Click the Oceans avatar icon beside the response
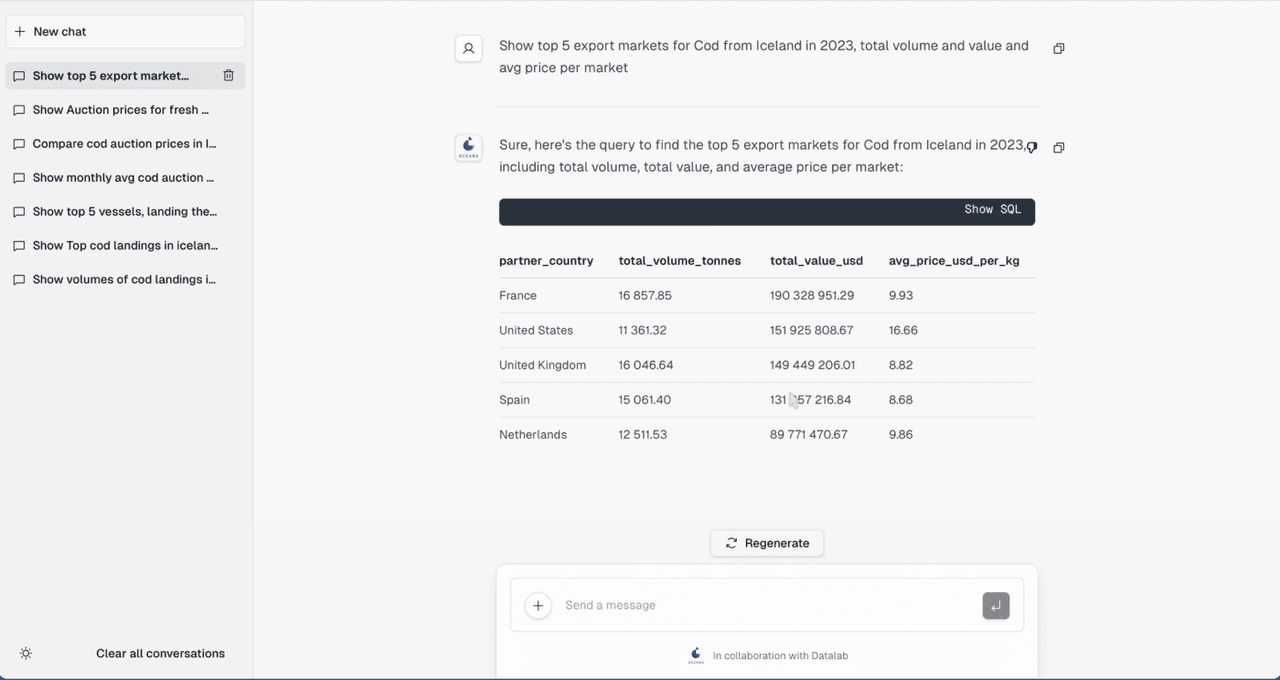The height and width of the screenshot is (680, 1280). coord(469,148)
